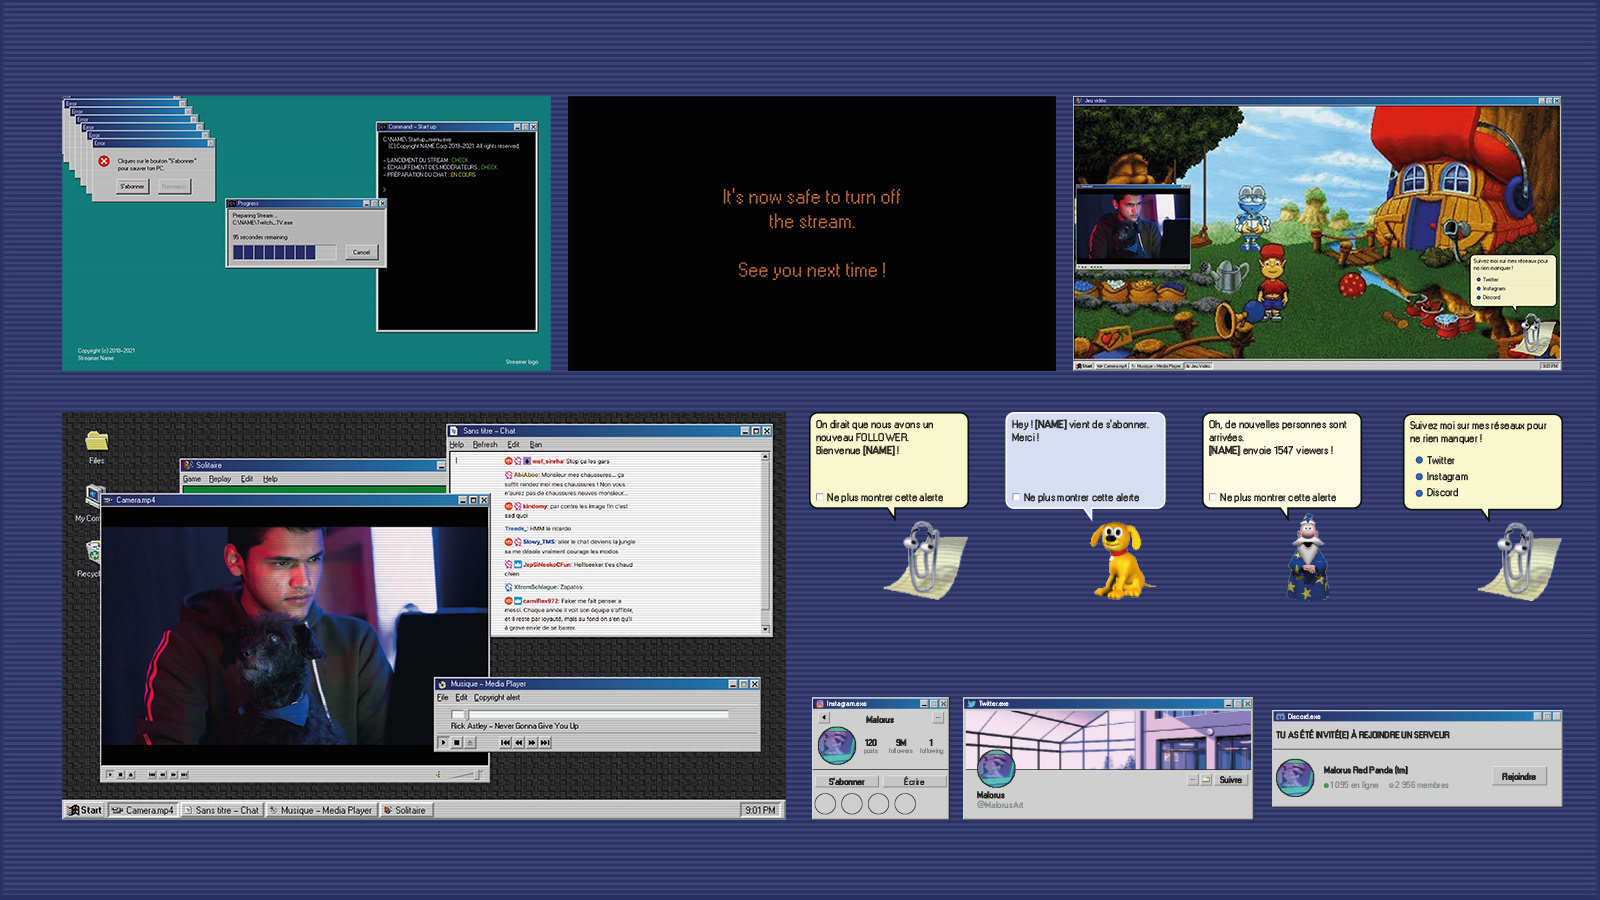Click Malorus Red Panda server avatar in Discord
The image size is (1600, 900).
[x=1295, y=777]
